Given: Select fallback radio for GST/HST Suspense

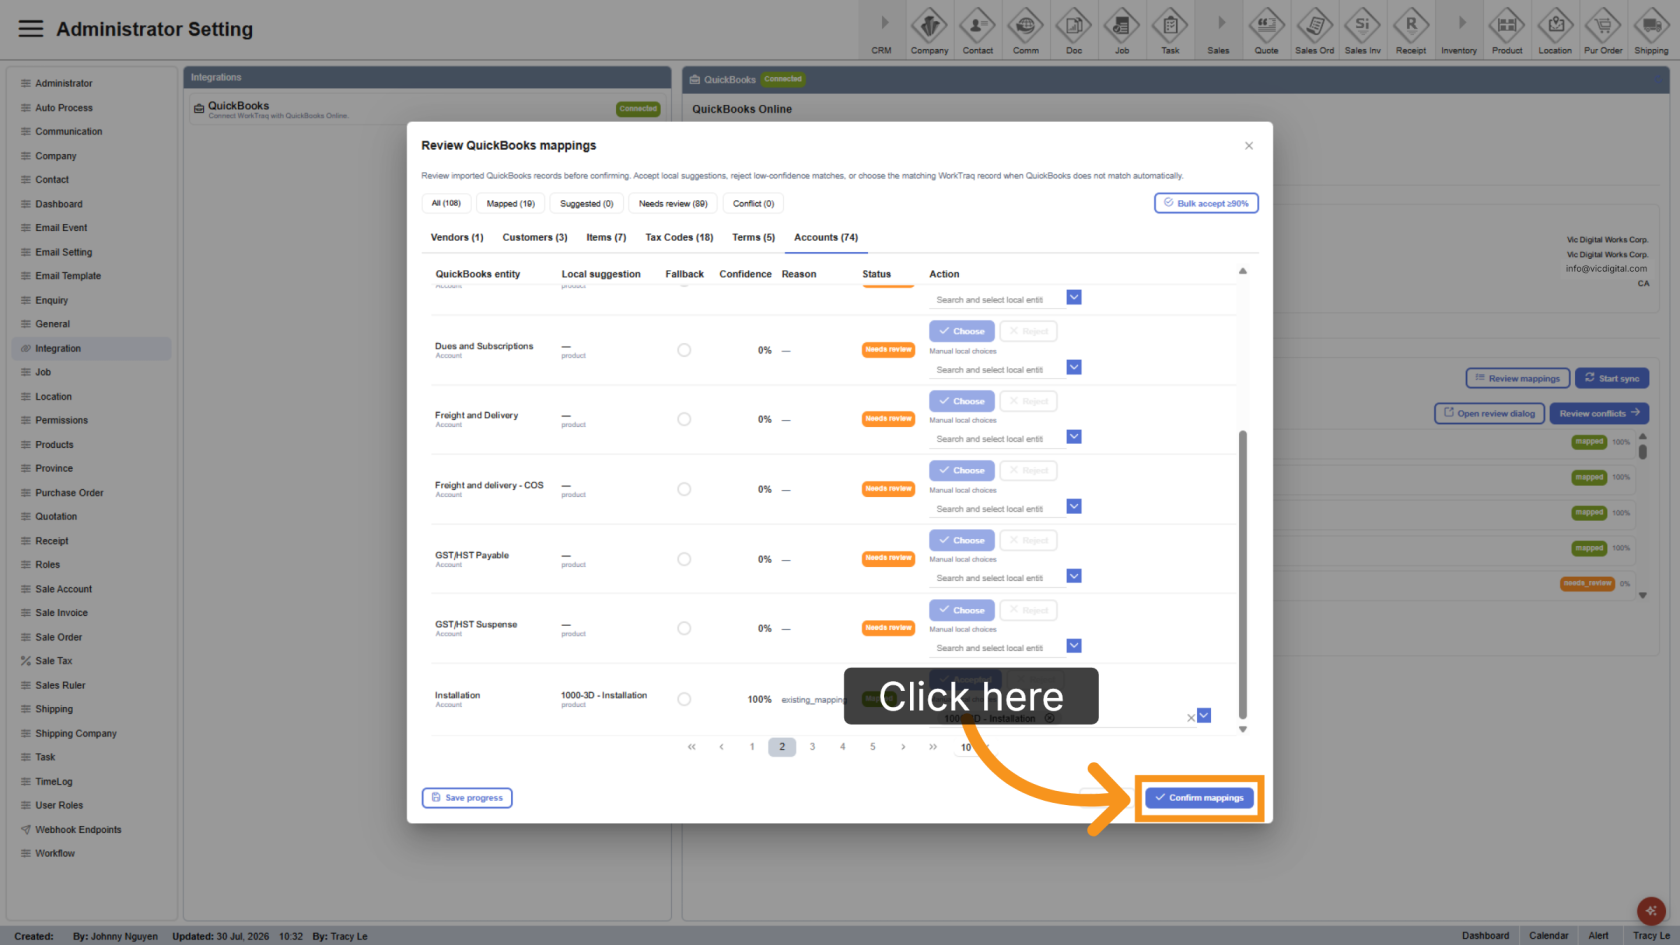Looking at the screenshot, I should click(684, 628).
